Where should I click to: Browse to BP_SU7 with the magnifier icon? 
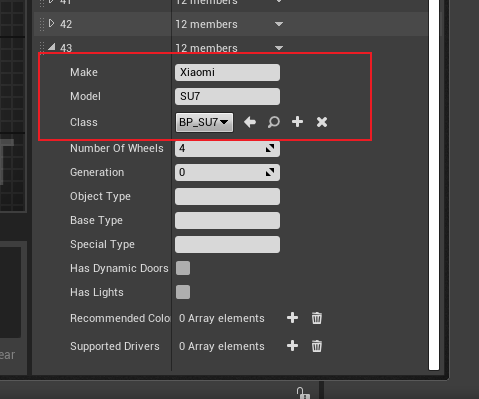tap(274, 122)
